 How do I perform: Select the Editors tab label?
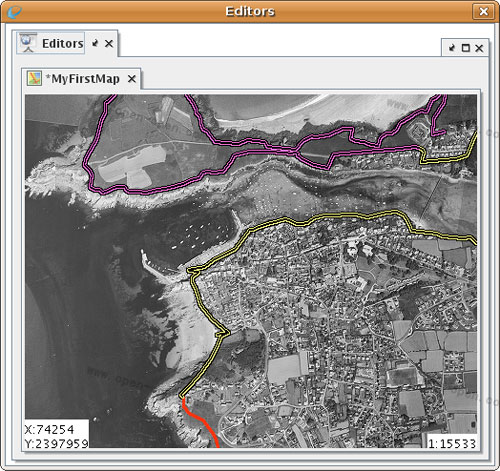click(63, 43)
